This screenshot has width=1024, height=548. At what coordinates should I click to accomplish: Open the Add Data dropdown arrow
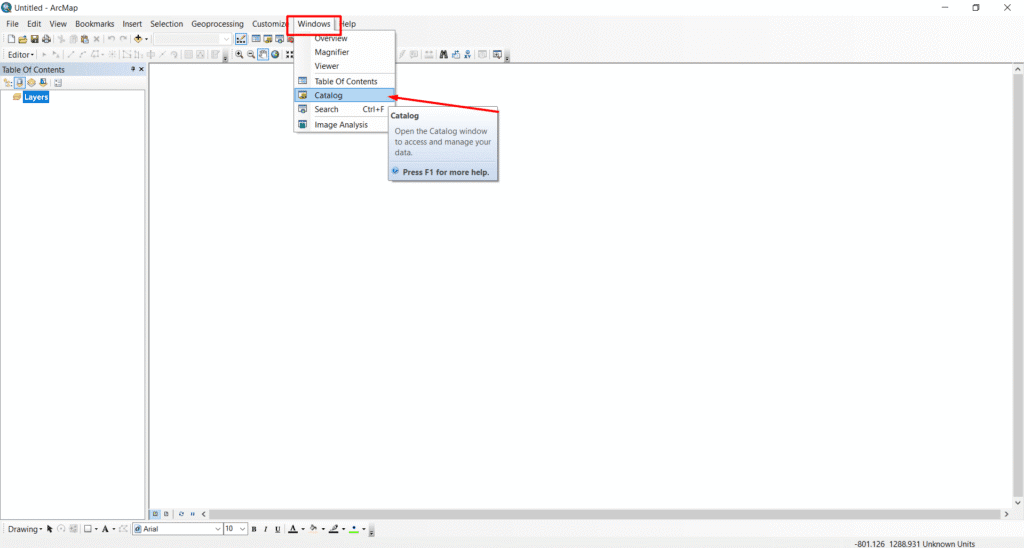(x=146, y=39)
